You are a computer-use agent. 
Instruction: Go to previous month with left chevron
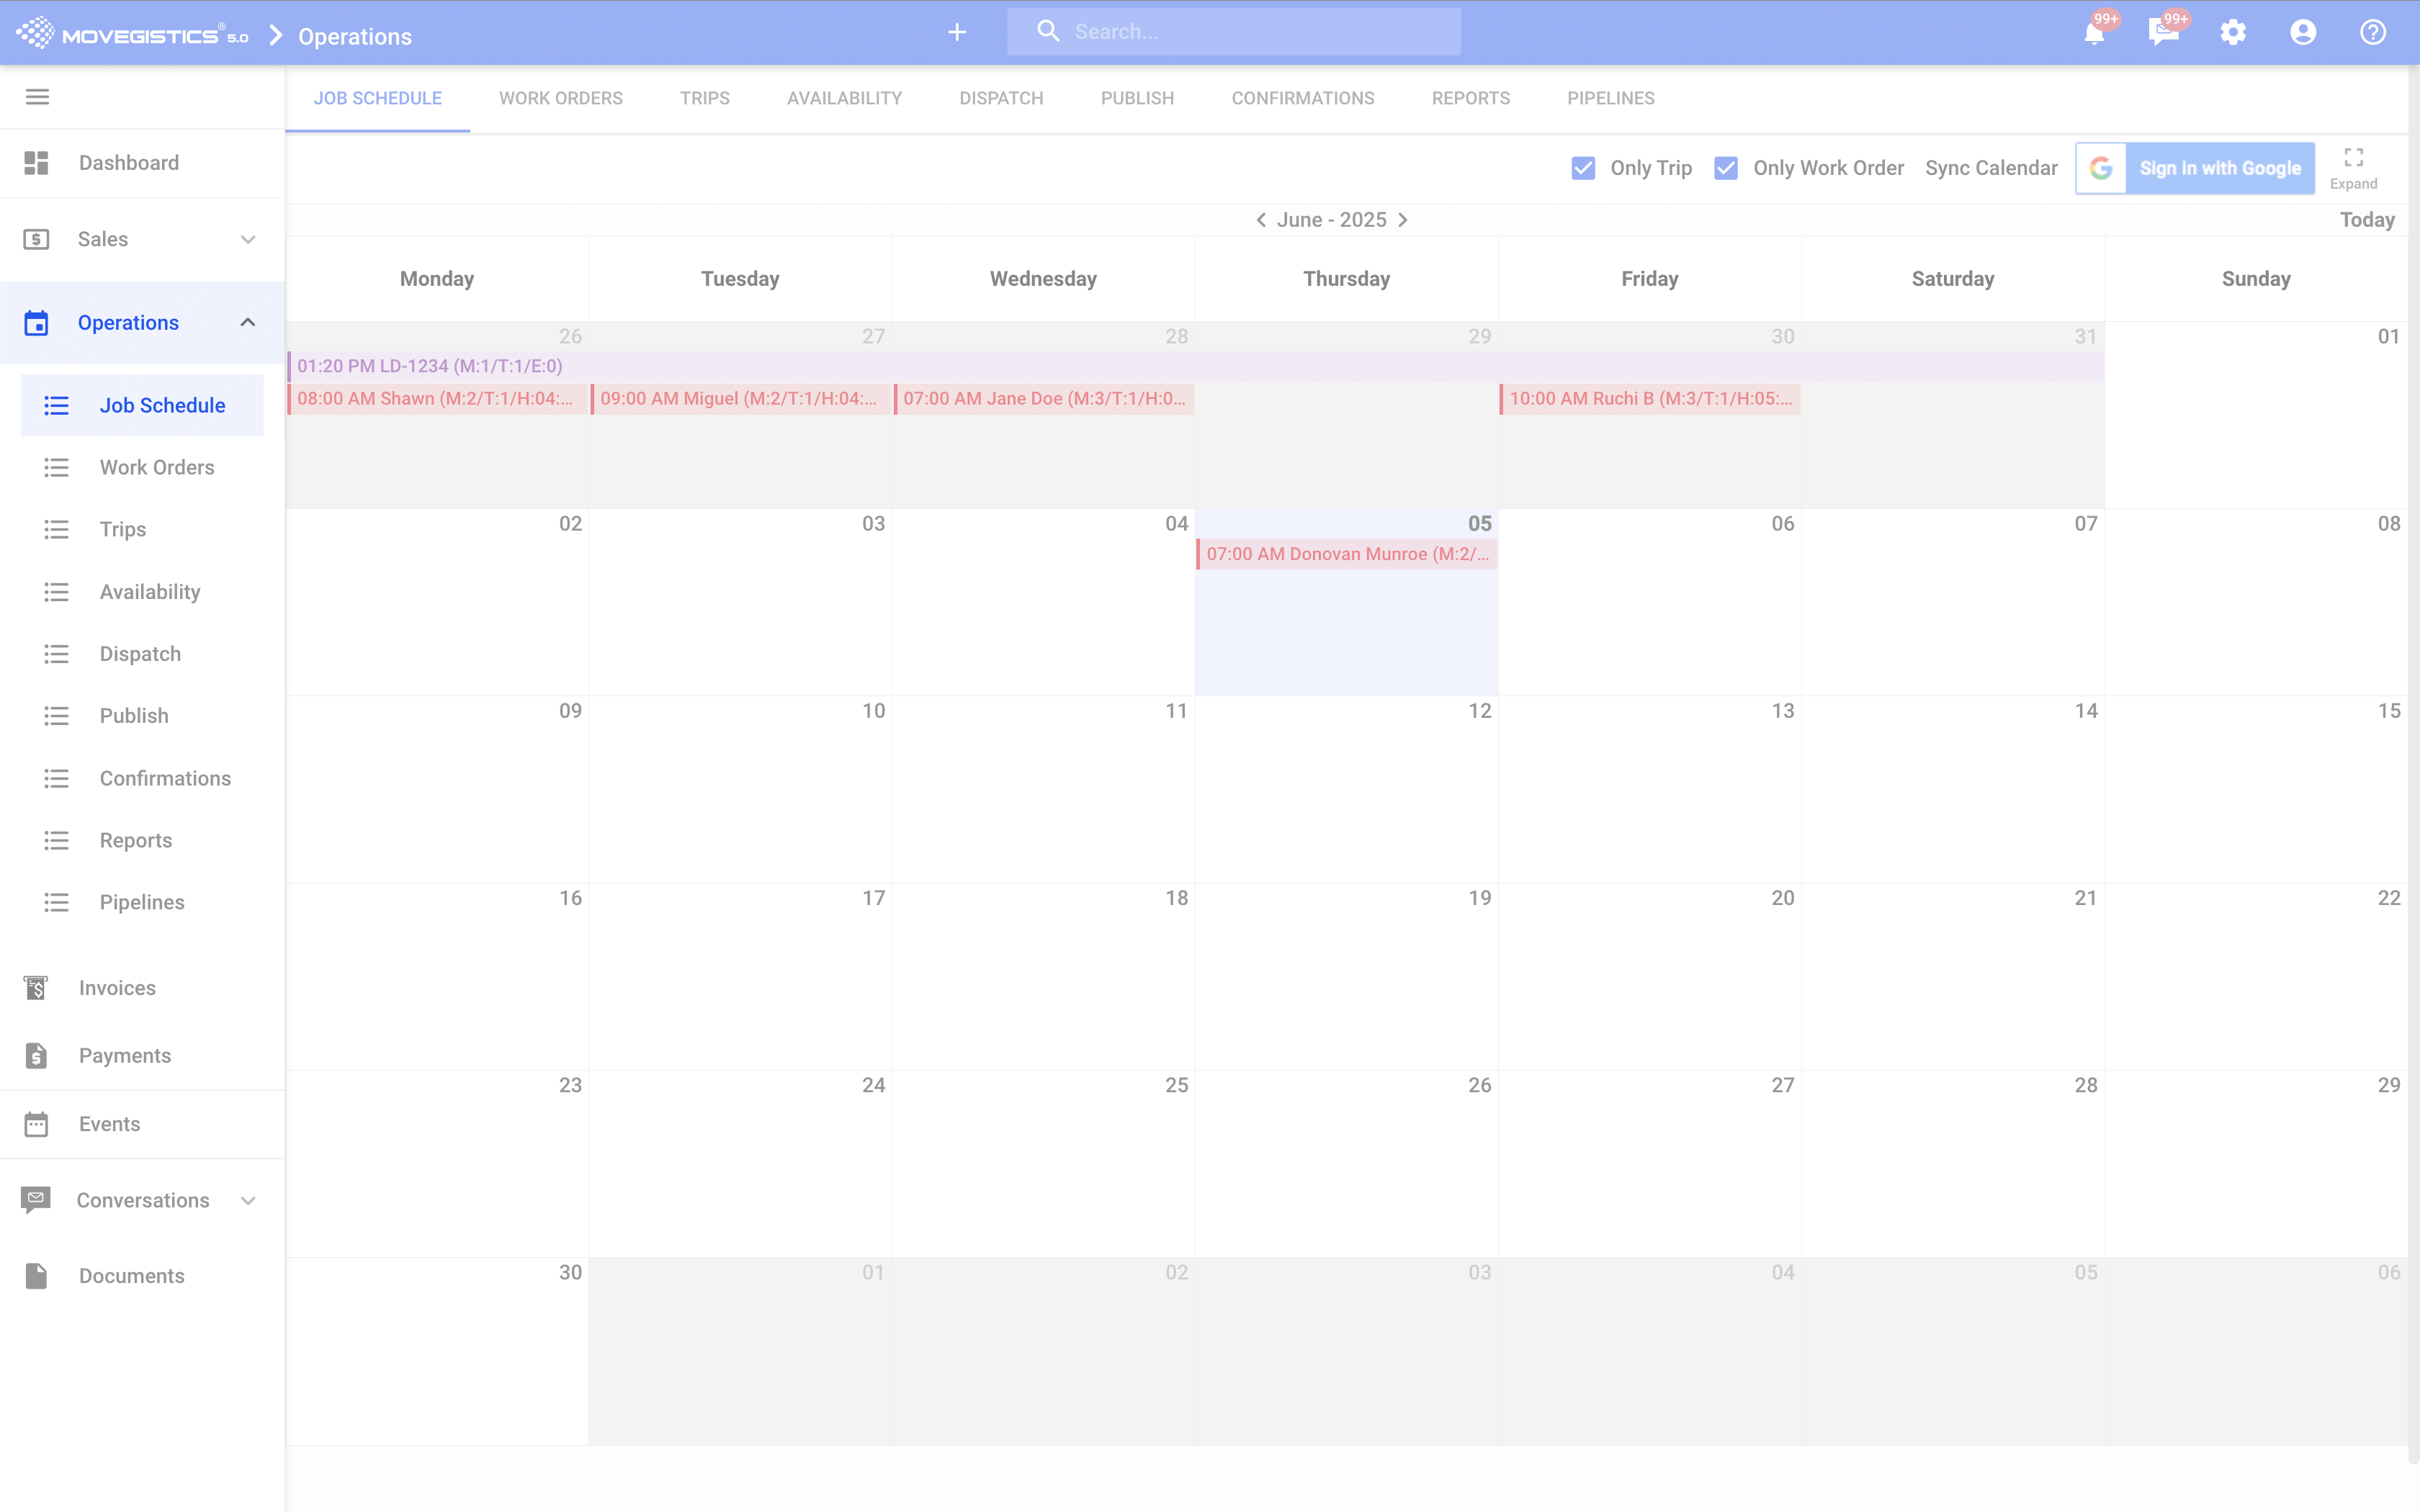point(1261,220)
